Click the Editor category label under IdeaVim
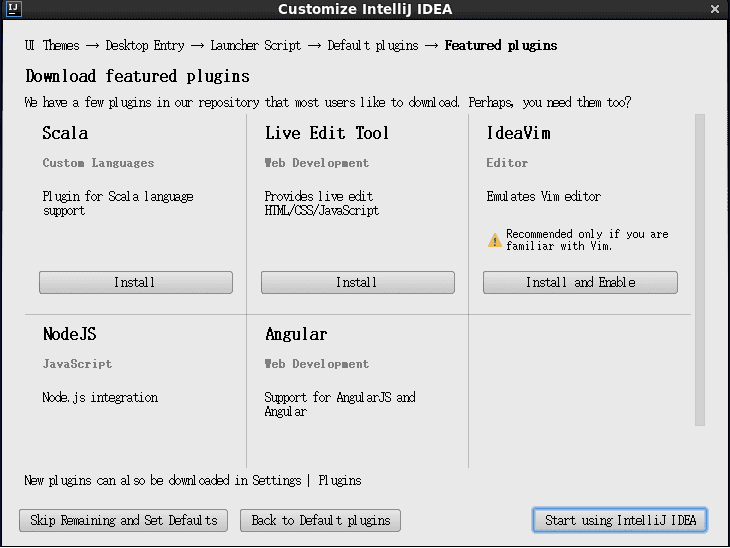The width and height of the screenshot is (730, 548). pos(507,163)
